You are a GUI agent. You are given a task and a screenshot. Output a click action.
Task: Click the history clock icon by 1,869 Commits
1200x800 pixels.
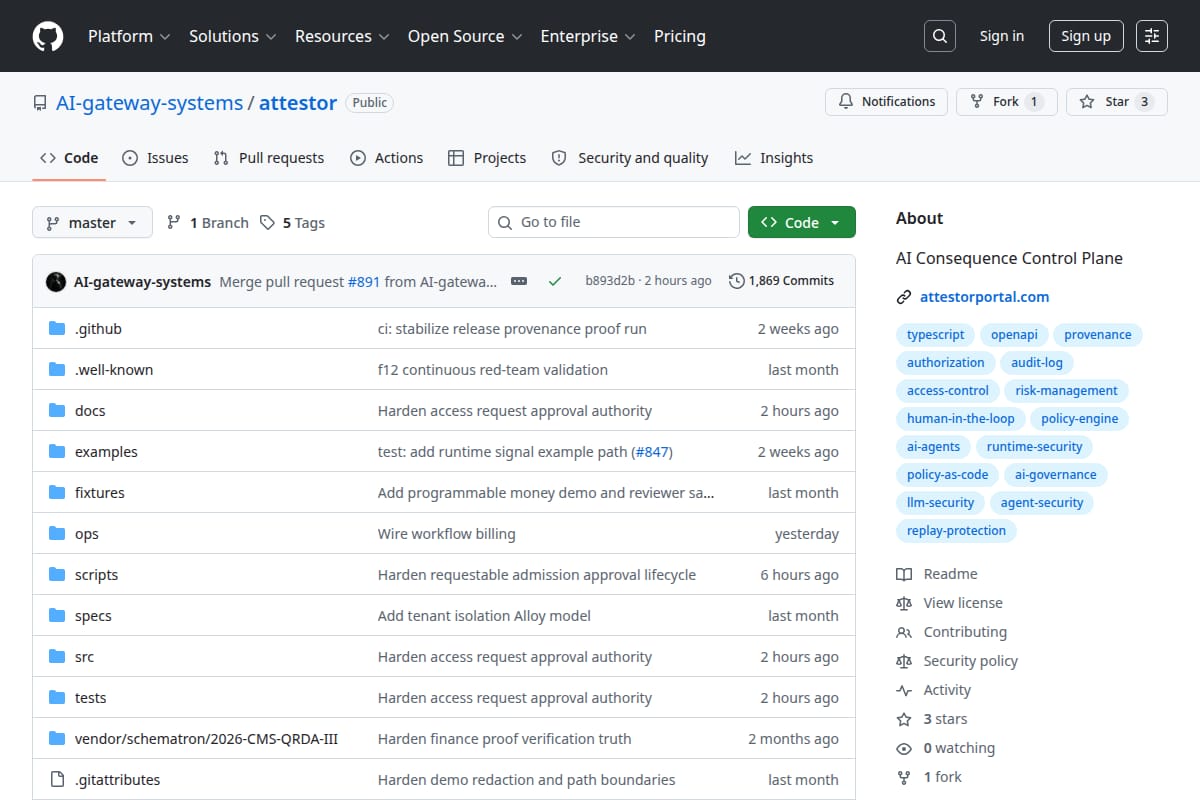(x=737, y=281)
